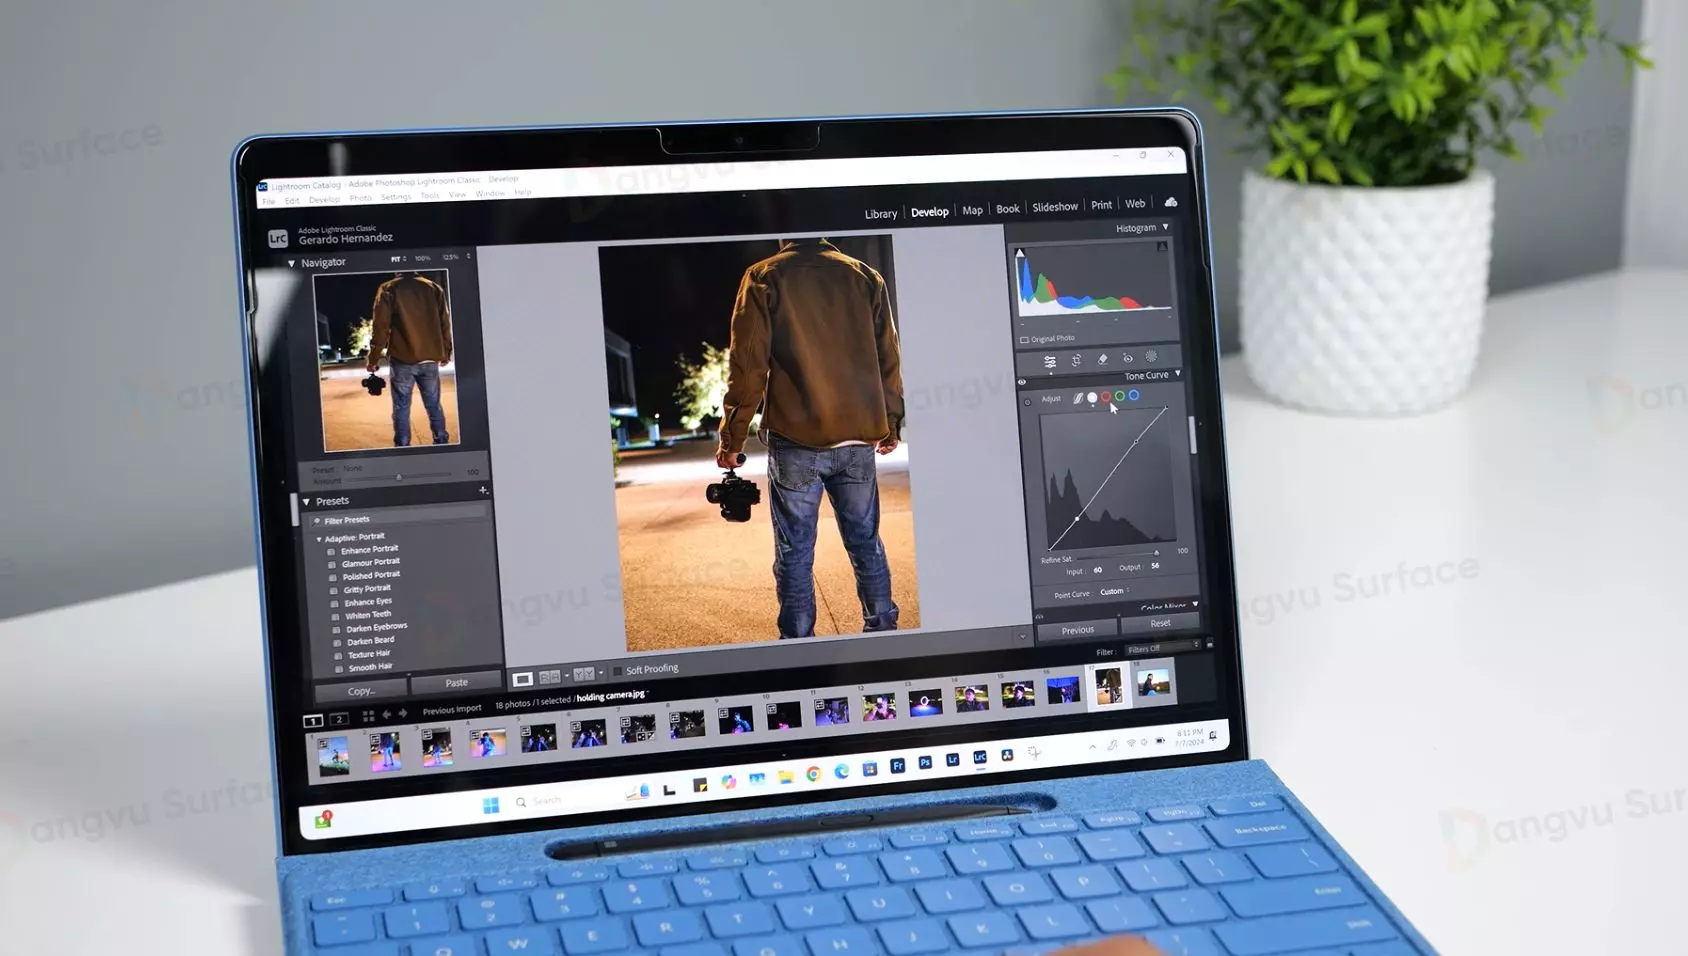The image size is (1688, 956).
Task: Collapse the Navigator panel
Action: [291, 264]
